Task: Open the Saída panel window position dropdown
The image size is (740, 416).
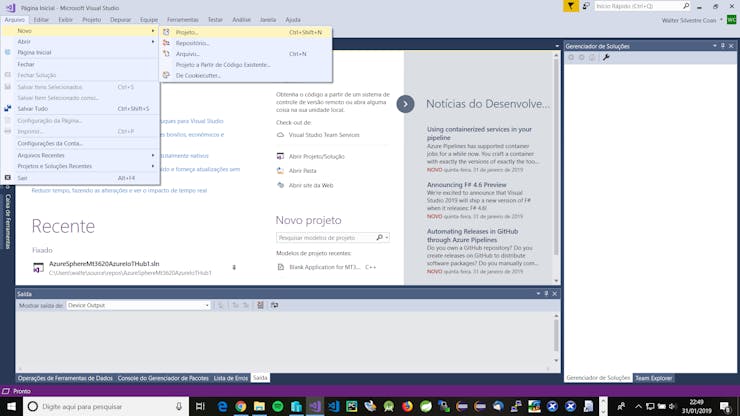Action: (538, 294)
